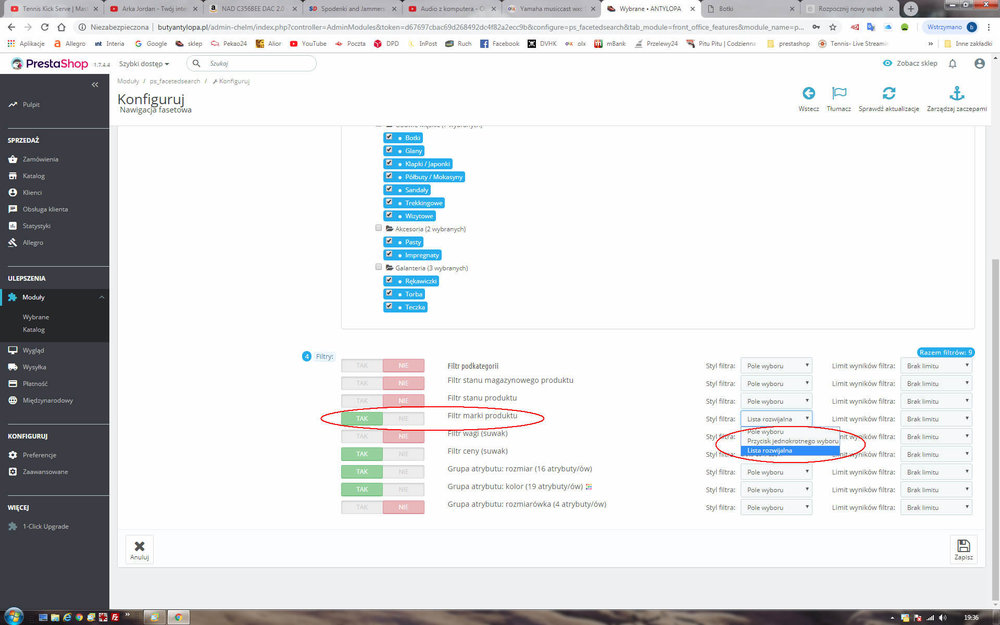
Task: Open the Szybki dostęp dropdown
Action: pyautogui.click(x=144, y=64)
